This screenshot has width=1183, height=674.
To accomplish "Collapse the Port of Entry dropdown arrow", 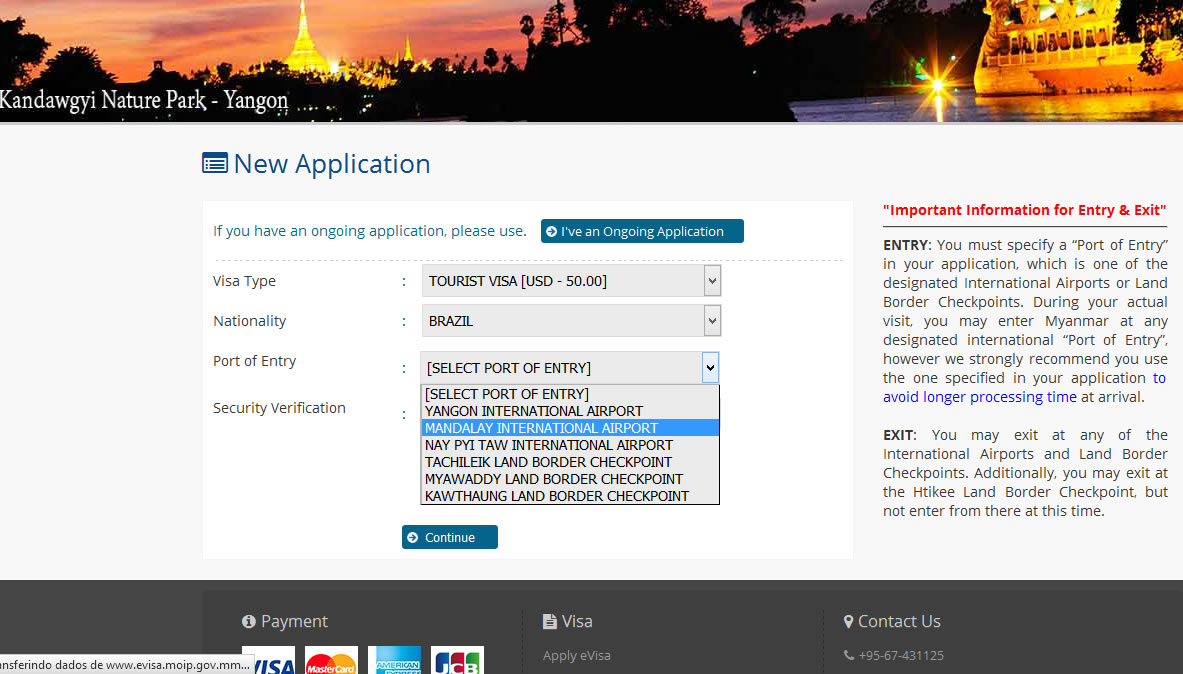I will tap(710, 368).
